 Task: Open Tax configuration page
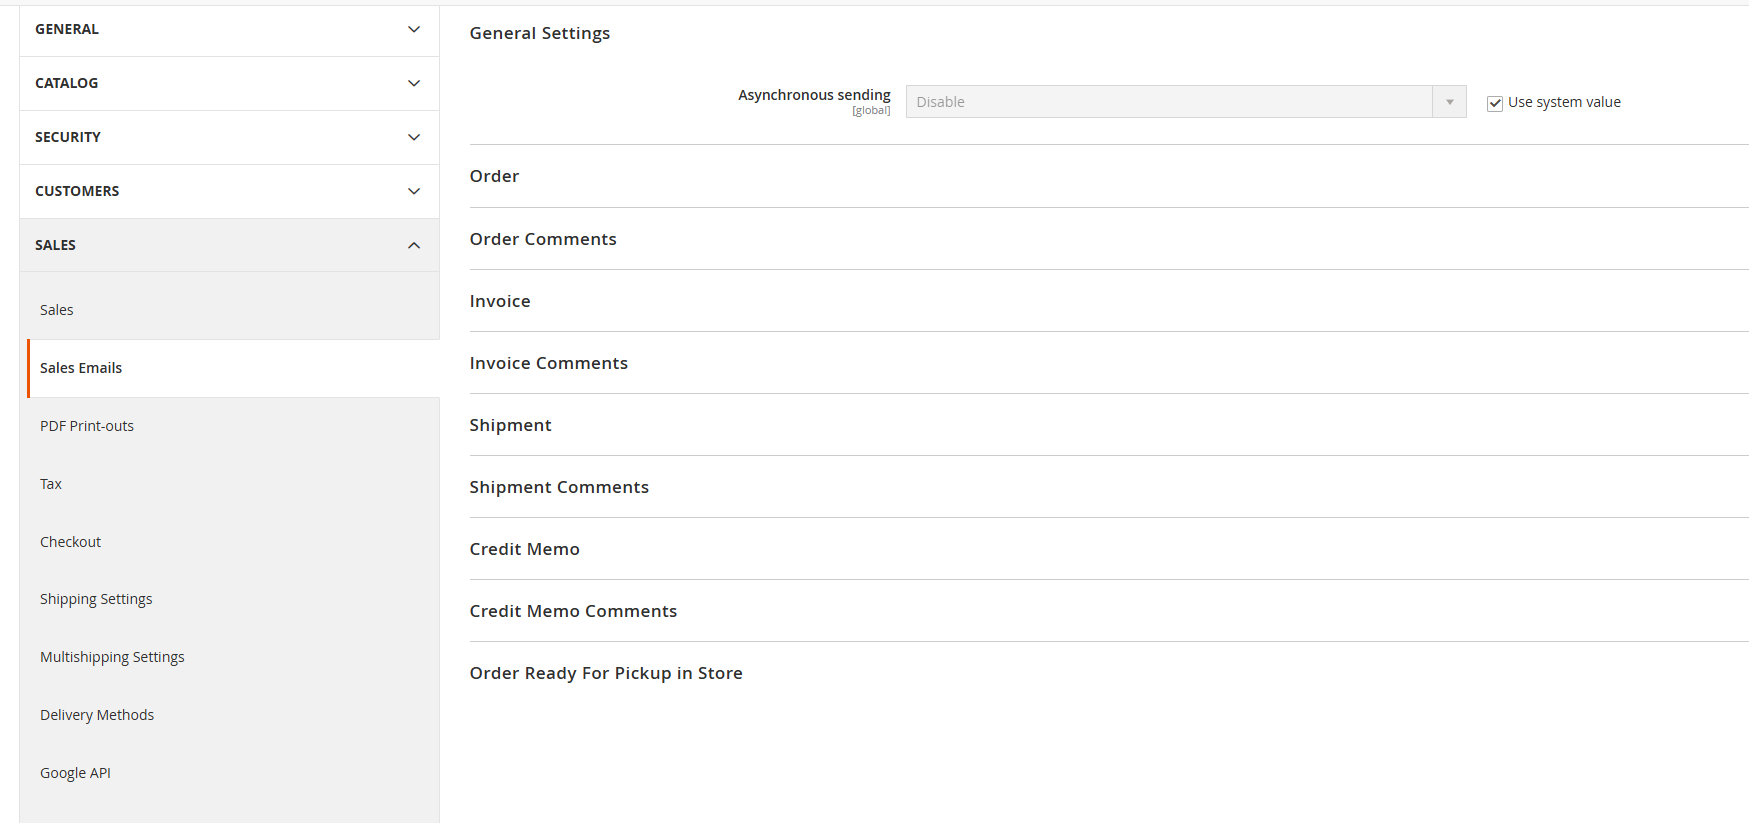[x=51, y=484]
